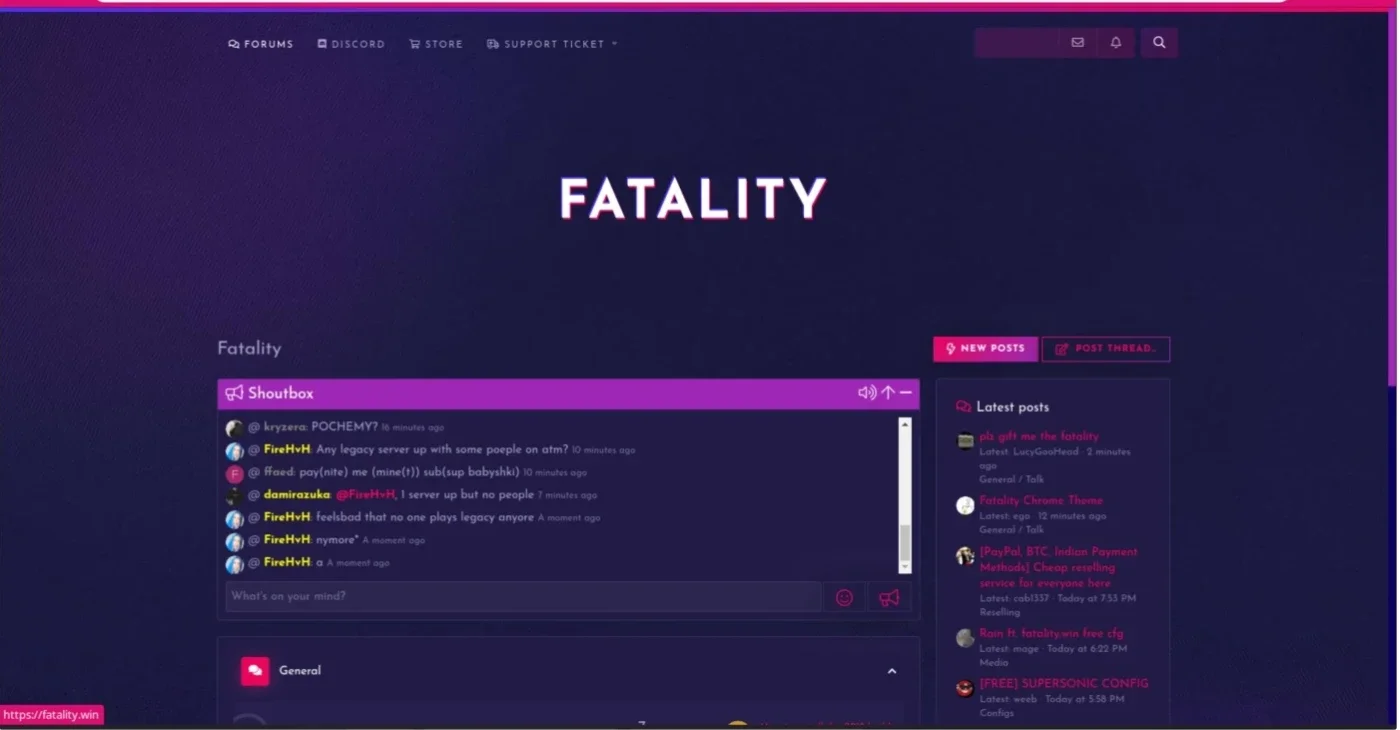Viewport: 1400px width, 730px height.
Task: Open the inbox envelope icon
Action: 1077,43
